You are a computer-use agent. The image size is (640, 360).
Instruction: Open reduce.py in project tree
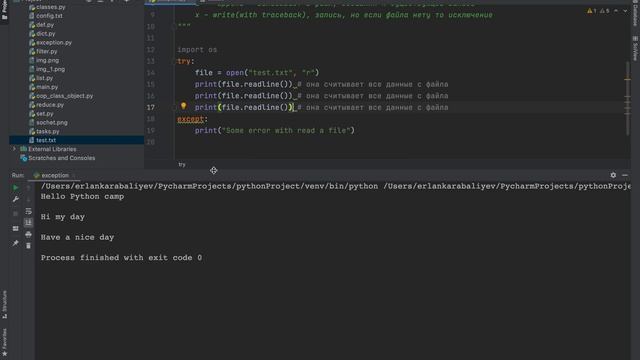tap(50, 105)
